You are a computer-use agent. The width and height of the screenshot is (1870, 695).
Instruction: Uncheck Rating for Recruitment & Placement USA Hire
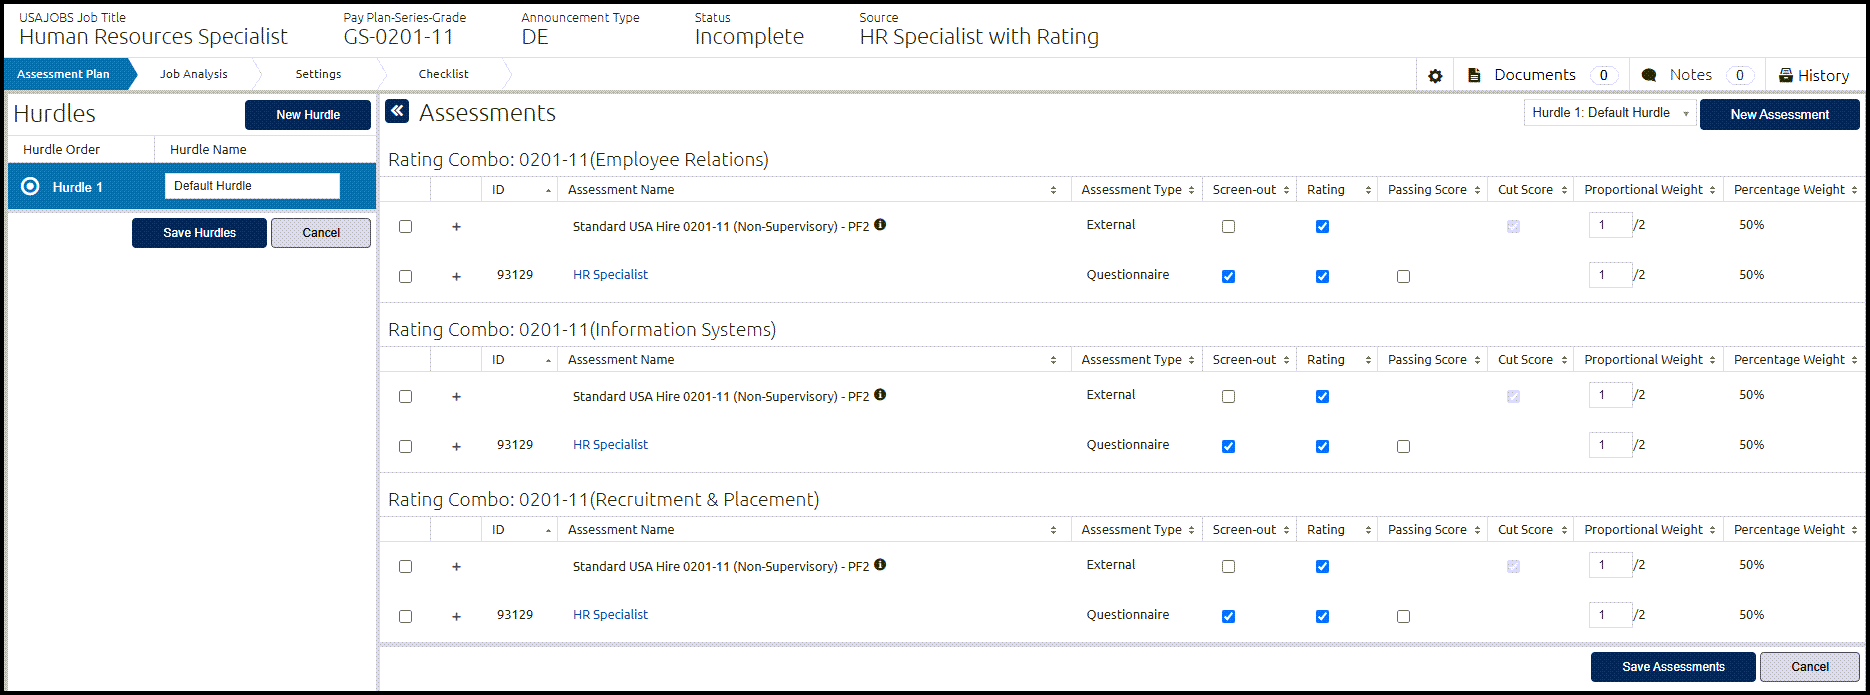(x=1322, y=566)
